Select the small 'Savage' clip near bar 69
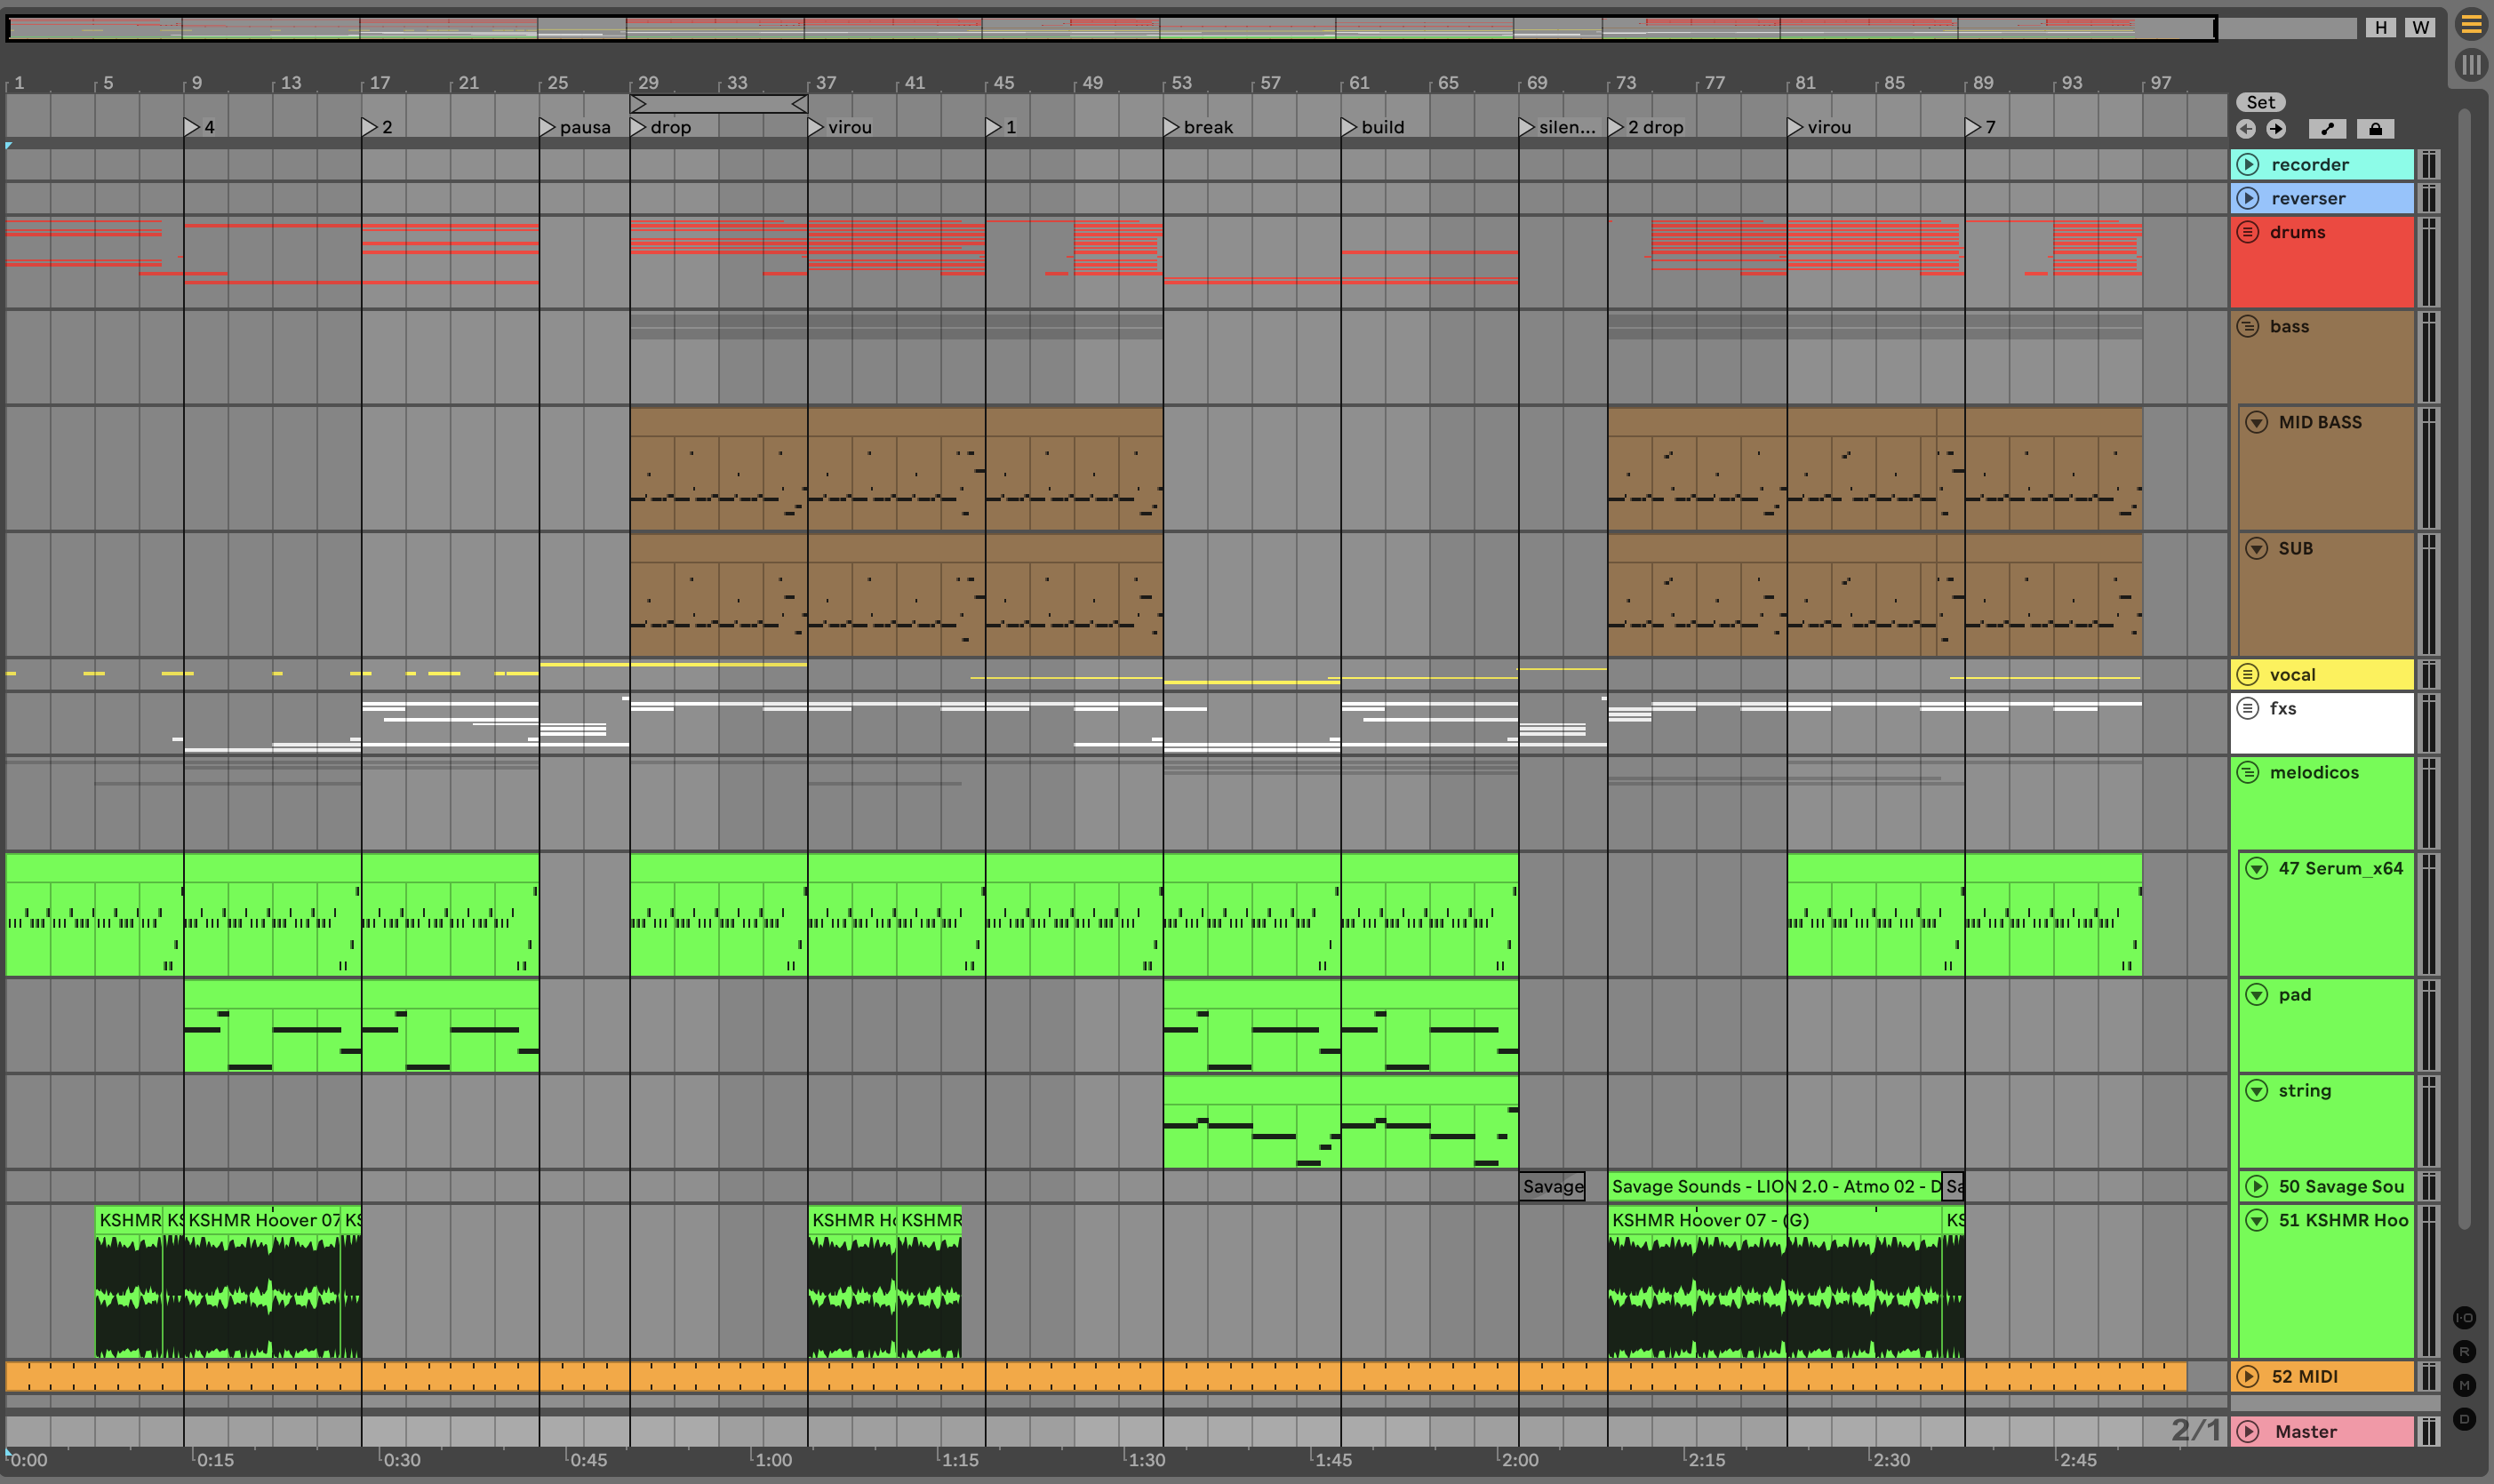This screenshot has width=2494, height=1484. click(x=1552, y=1186)
